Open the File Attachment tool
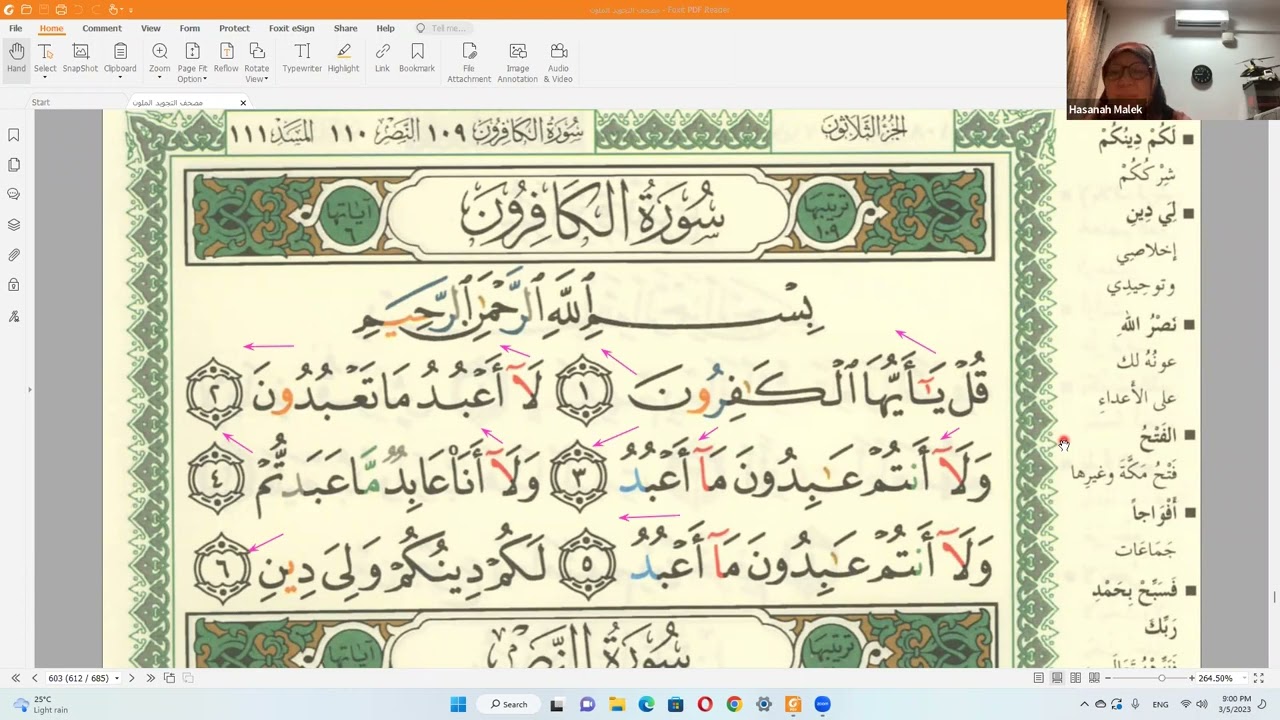The width and height of the screenshot is (1280, 720). [469, 62]
